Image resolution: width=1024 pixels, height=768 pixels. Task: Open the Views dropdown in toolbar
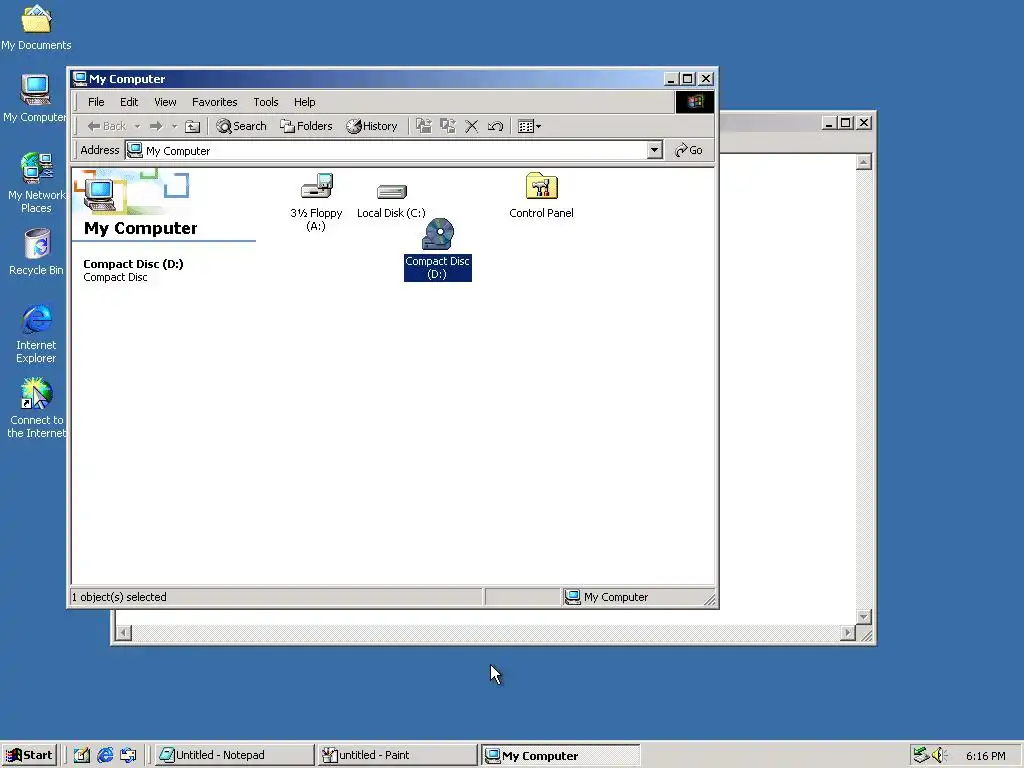529,126
